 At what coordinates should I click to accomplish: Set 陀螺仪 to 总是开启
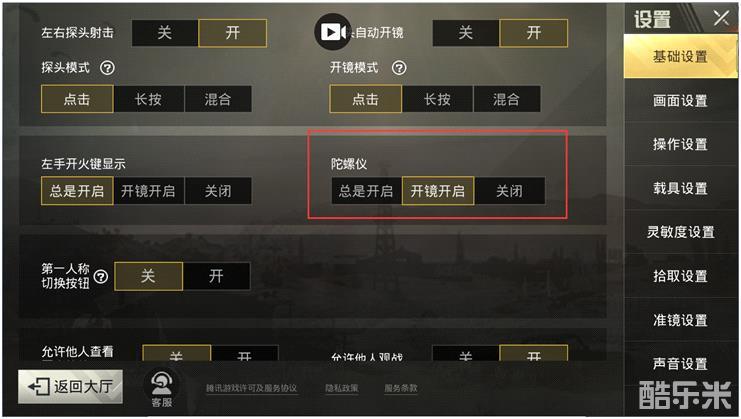coord(366,191)
